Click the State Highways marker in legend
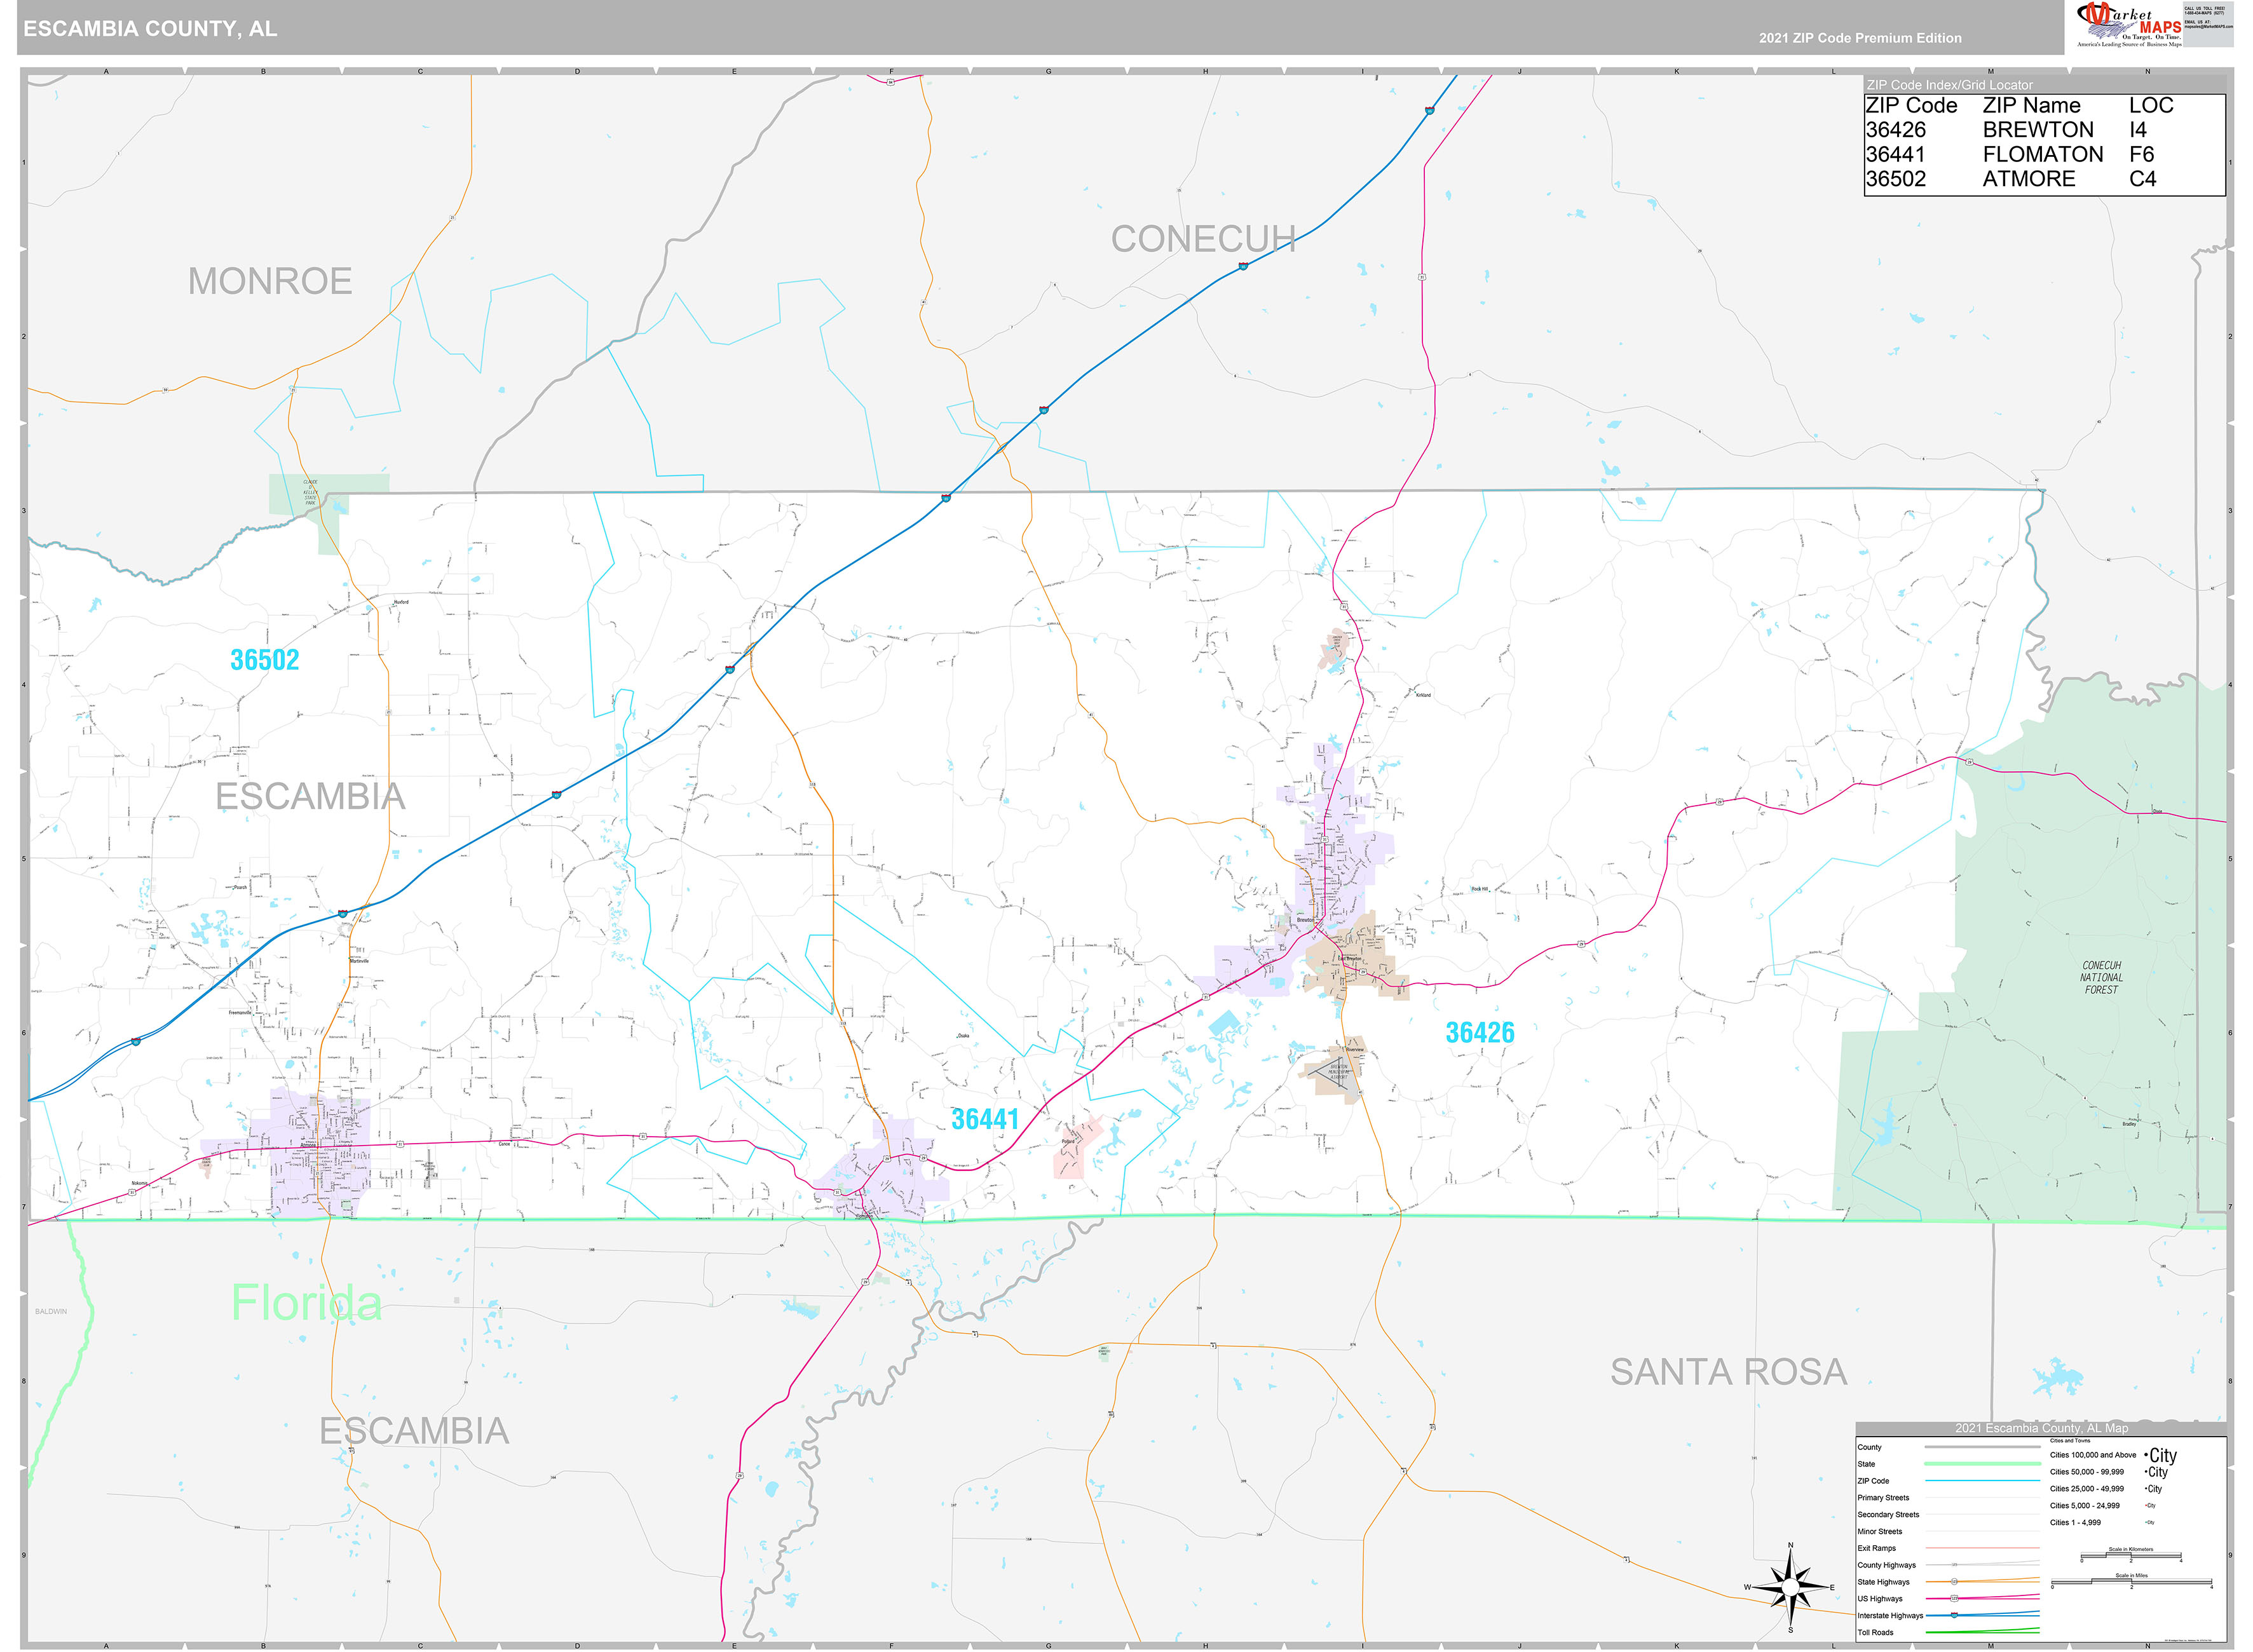The width and height of the screenshot is (2253, 1652). click(1954, 1582)
